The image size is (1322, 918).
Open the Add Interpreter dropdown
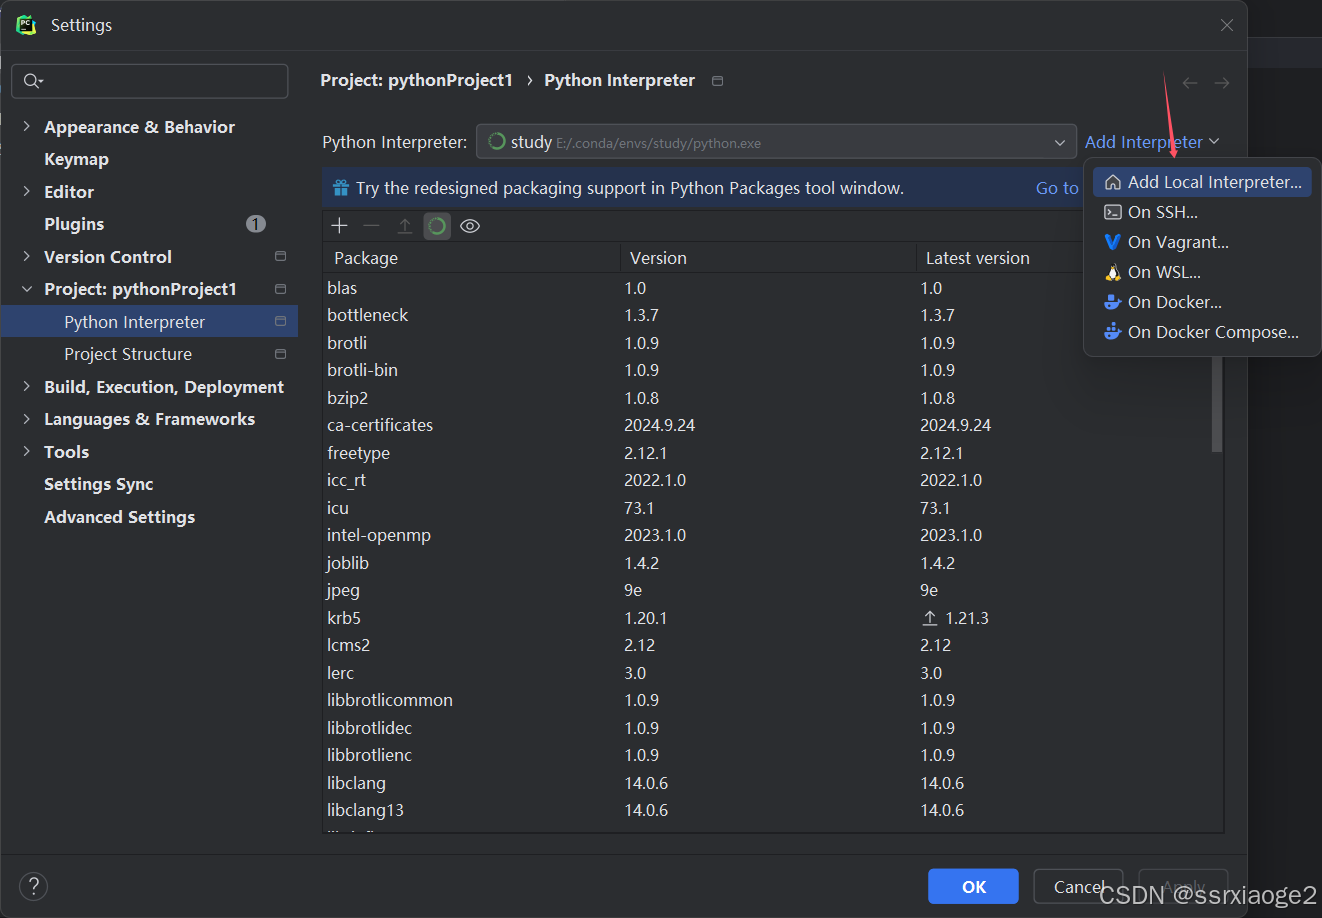pyautogui.click(x=1152, y=142)
